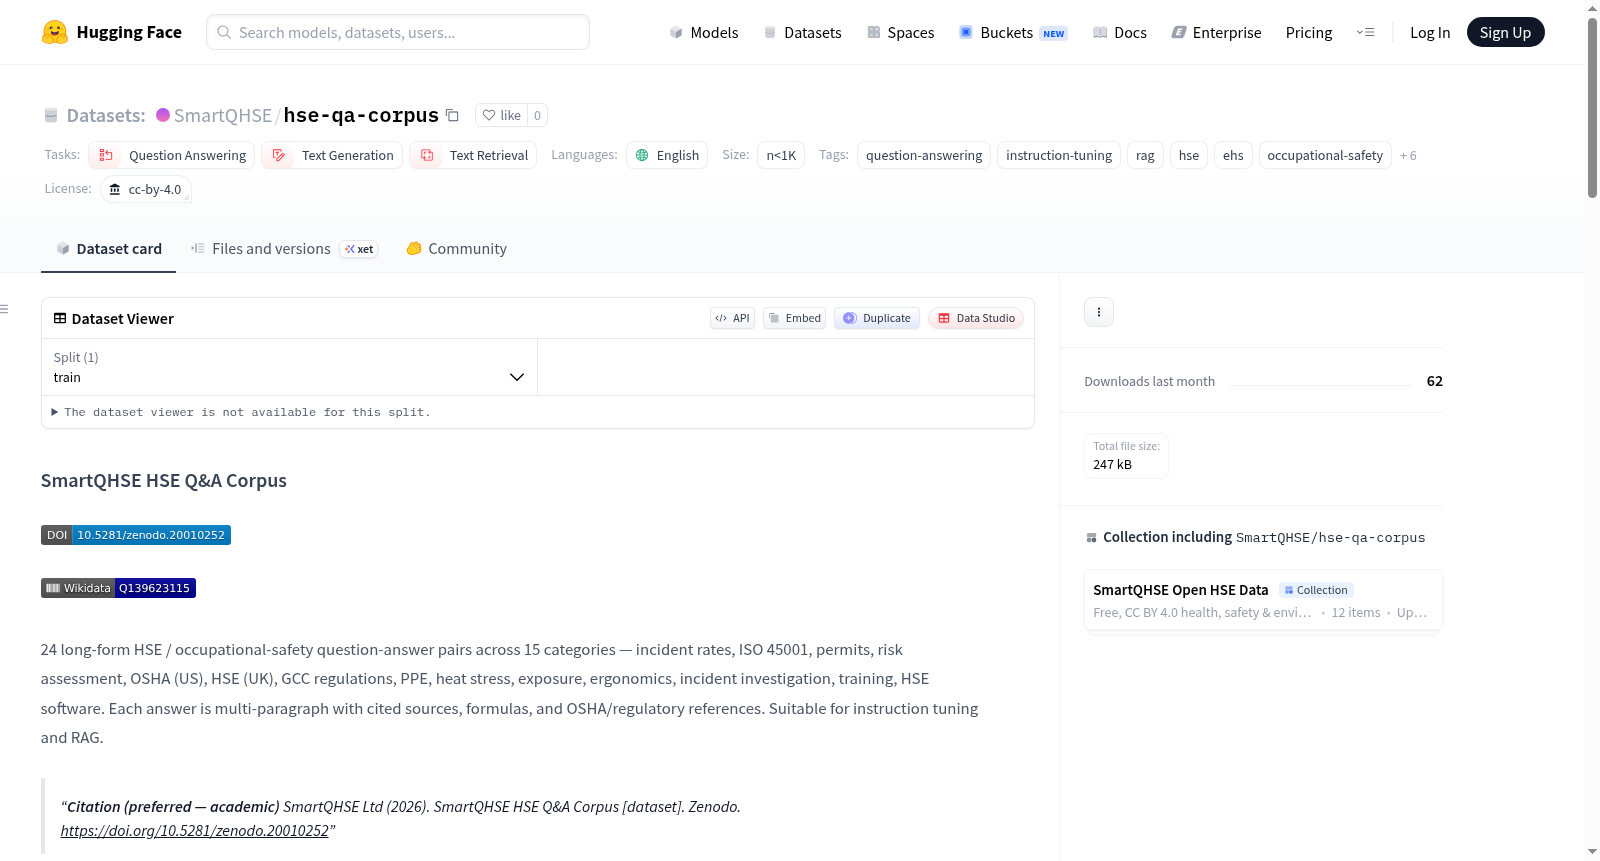1600x861 pixels.
Task: Open the three-dot options menu in sidebar
Action: point(1099,312)
